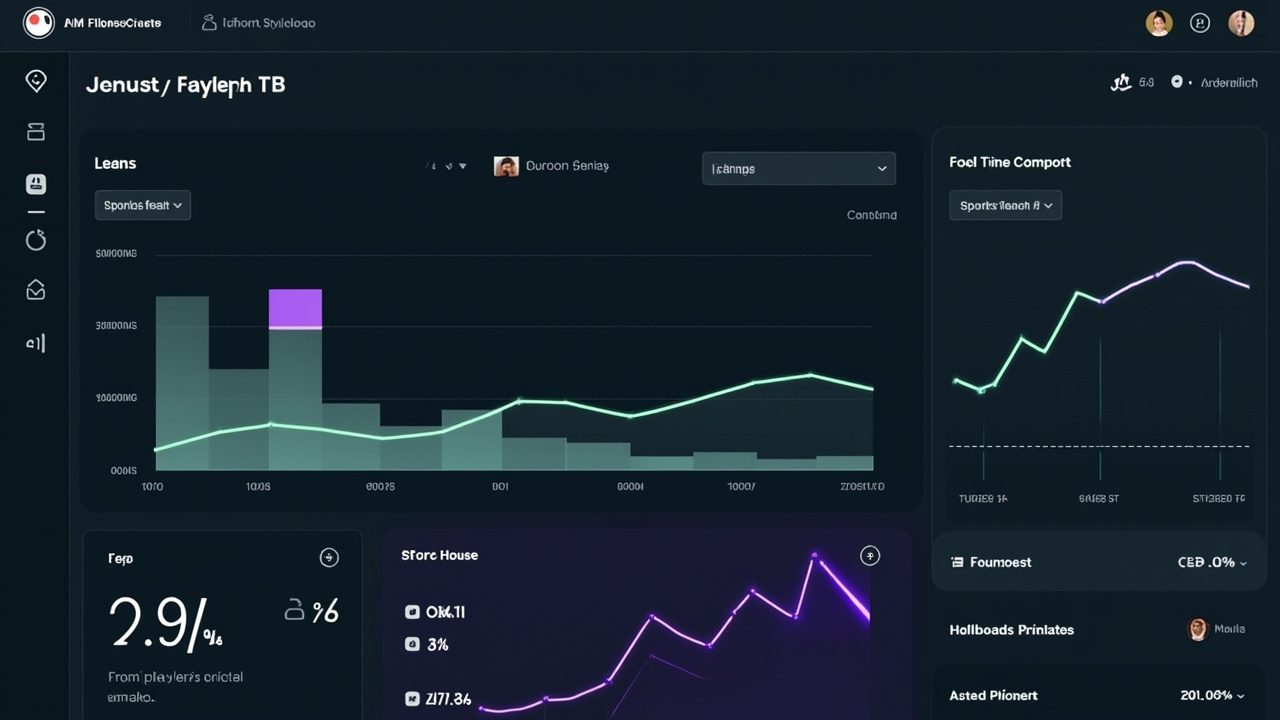Toggle the Ok.11 legend checkbox
Image resolution: width=1280 pixels, height=720 pixels.
tap(412, 612)
